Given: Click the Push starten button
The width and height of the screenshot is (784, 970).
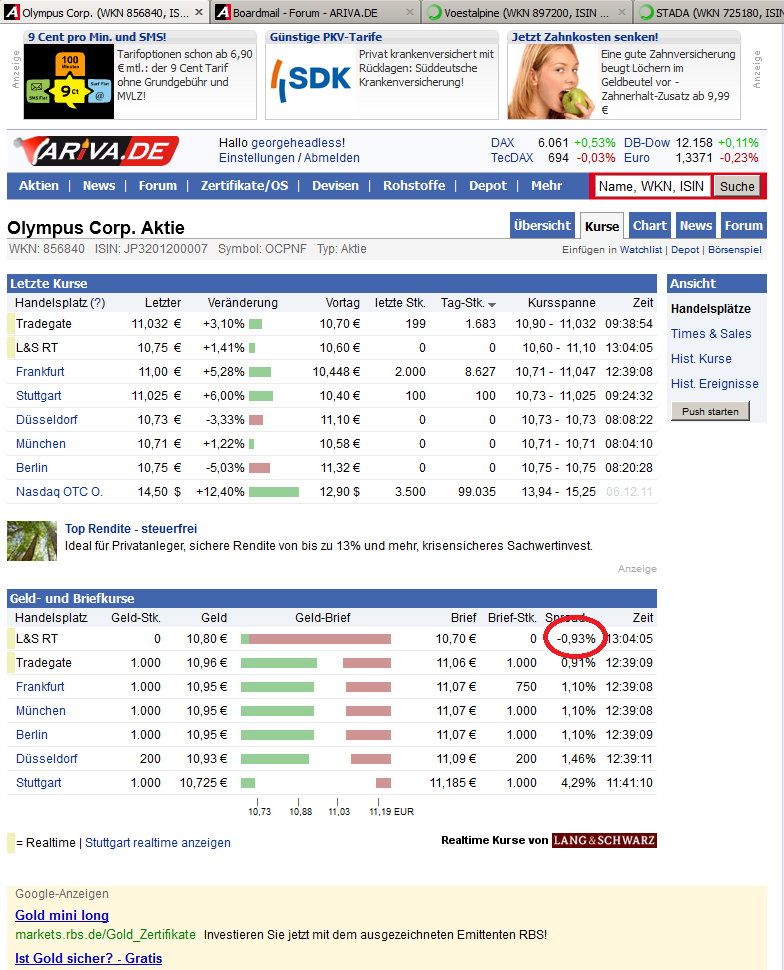Looking at the screenshot, I should [710, 411].
